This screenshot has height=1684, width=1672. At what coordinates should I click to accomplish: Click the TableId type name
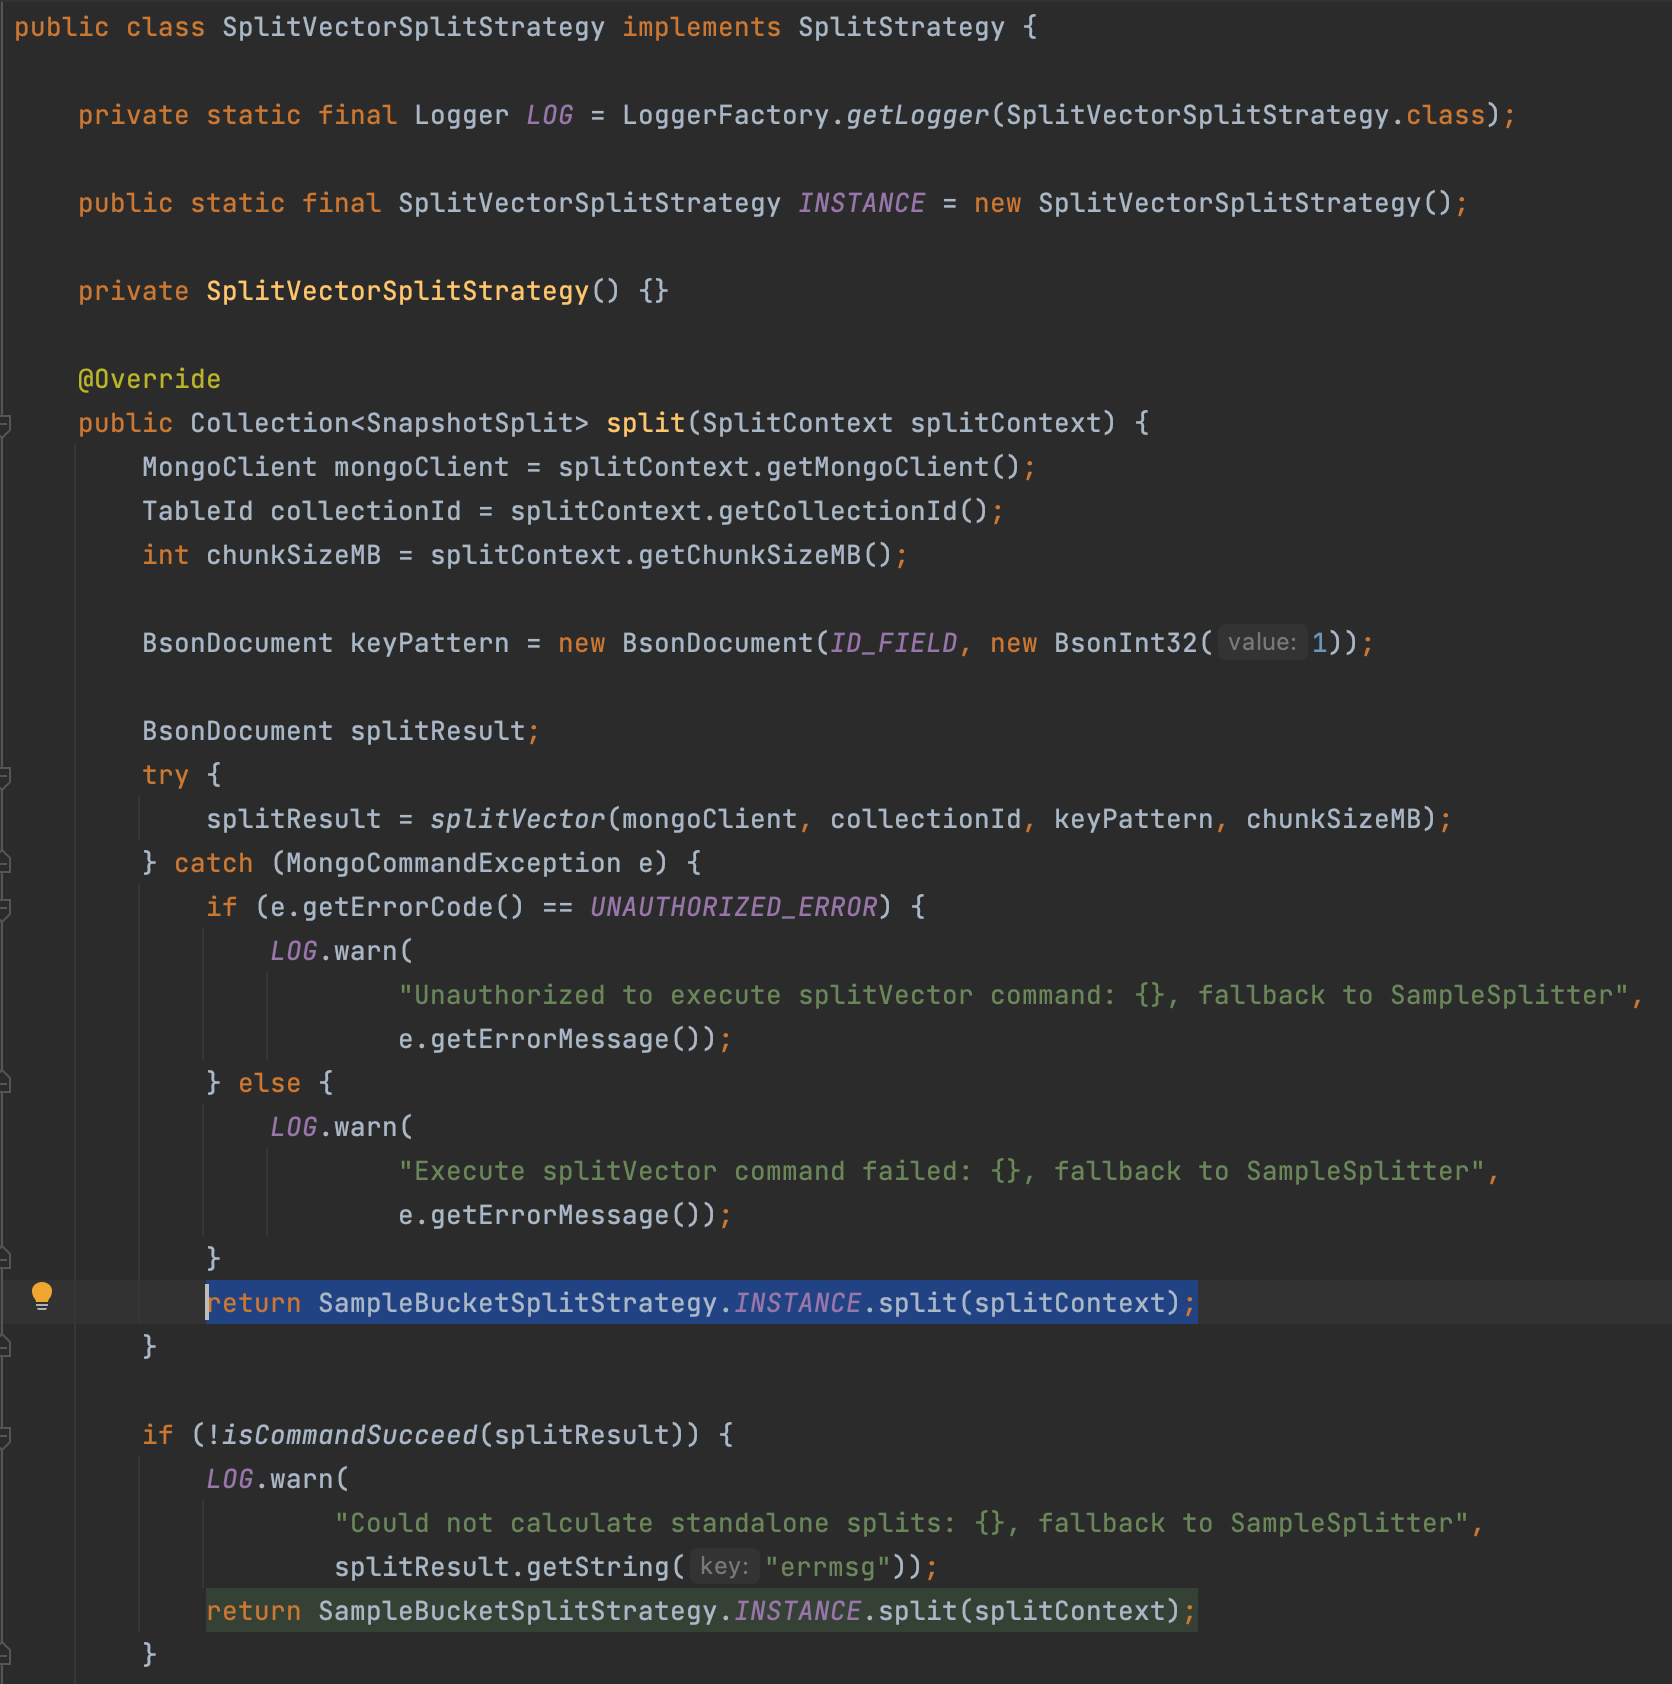[x=197, y=511]
